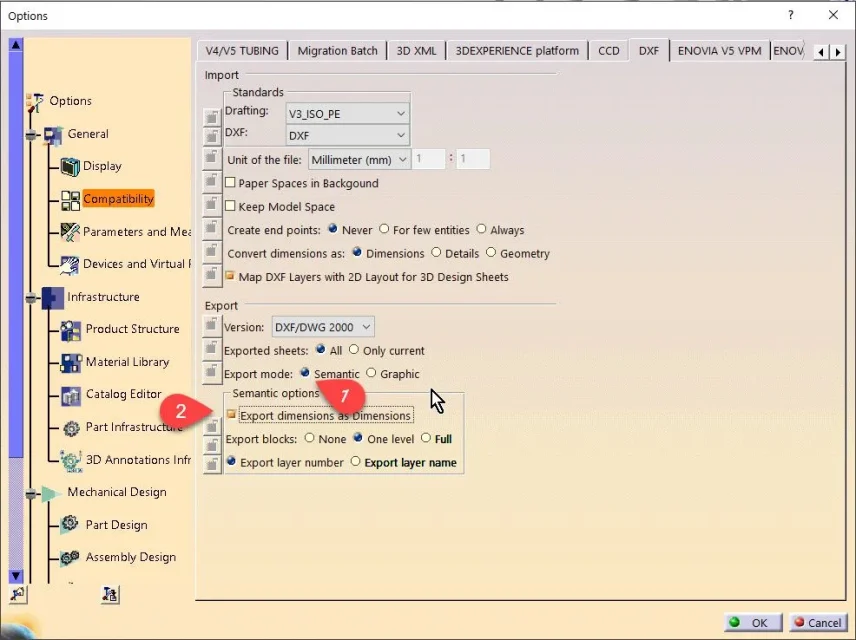Click the Display icon in options tree
Viewport: 856px width, 640px height.
point(70,166)
